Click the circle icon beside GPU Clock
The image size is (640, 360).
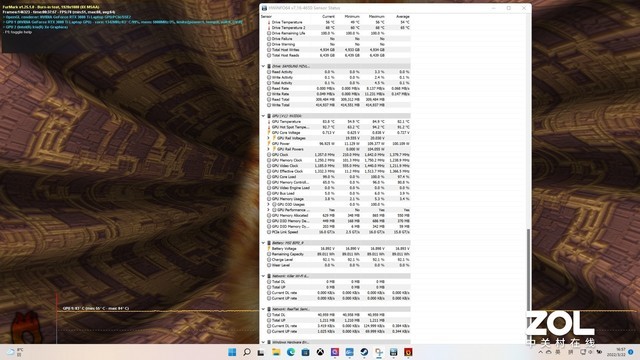(269, 155)
